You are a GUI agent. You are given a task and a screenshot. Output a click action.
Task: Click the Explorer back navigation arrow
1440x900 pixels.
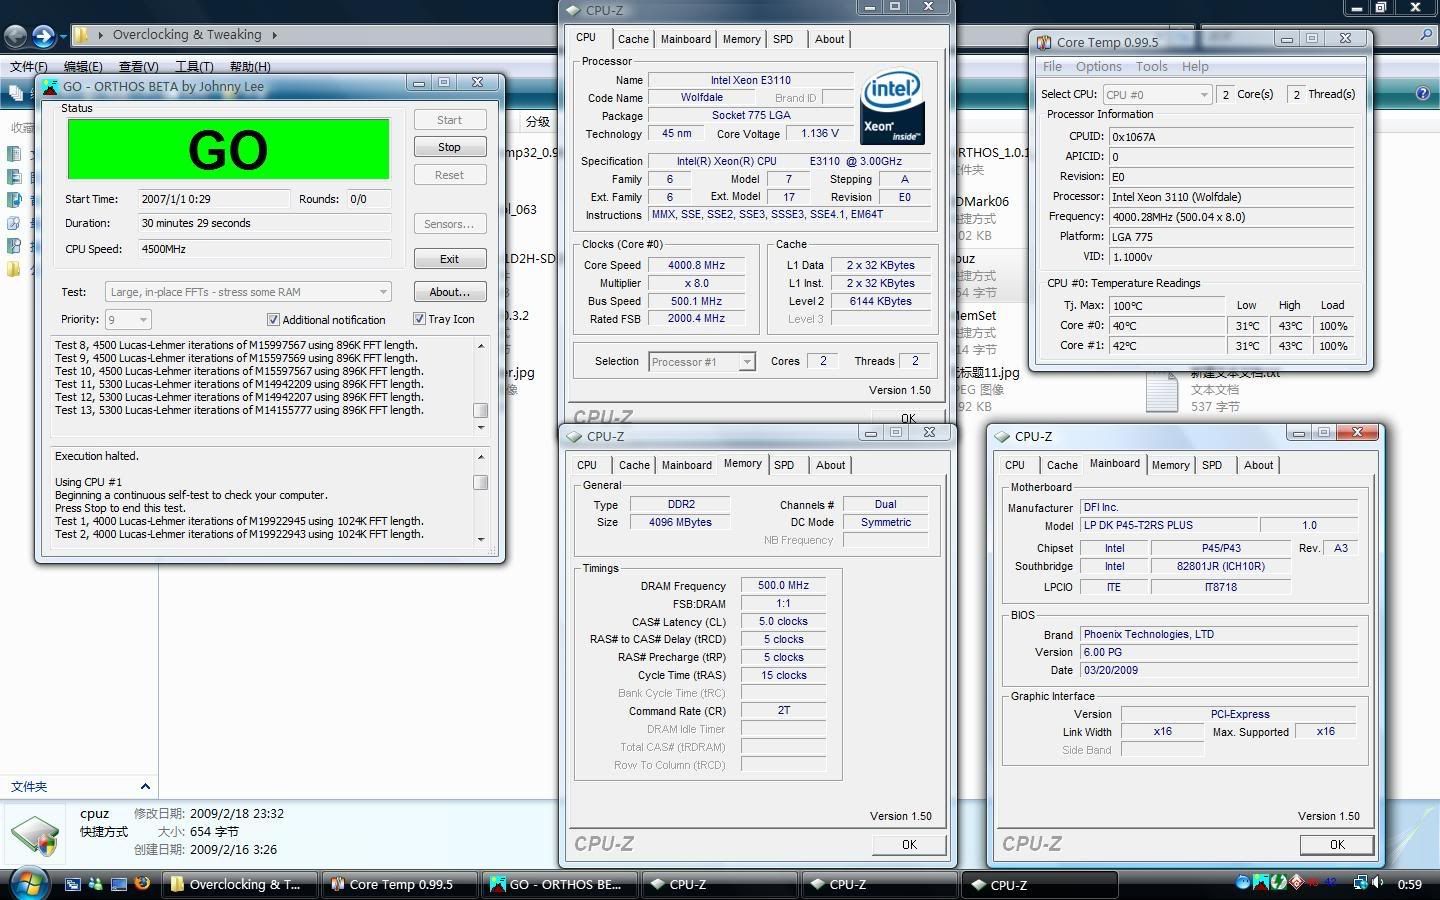point(14,37)
